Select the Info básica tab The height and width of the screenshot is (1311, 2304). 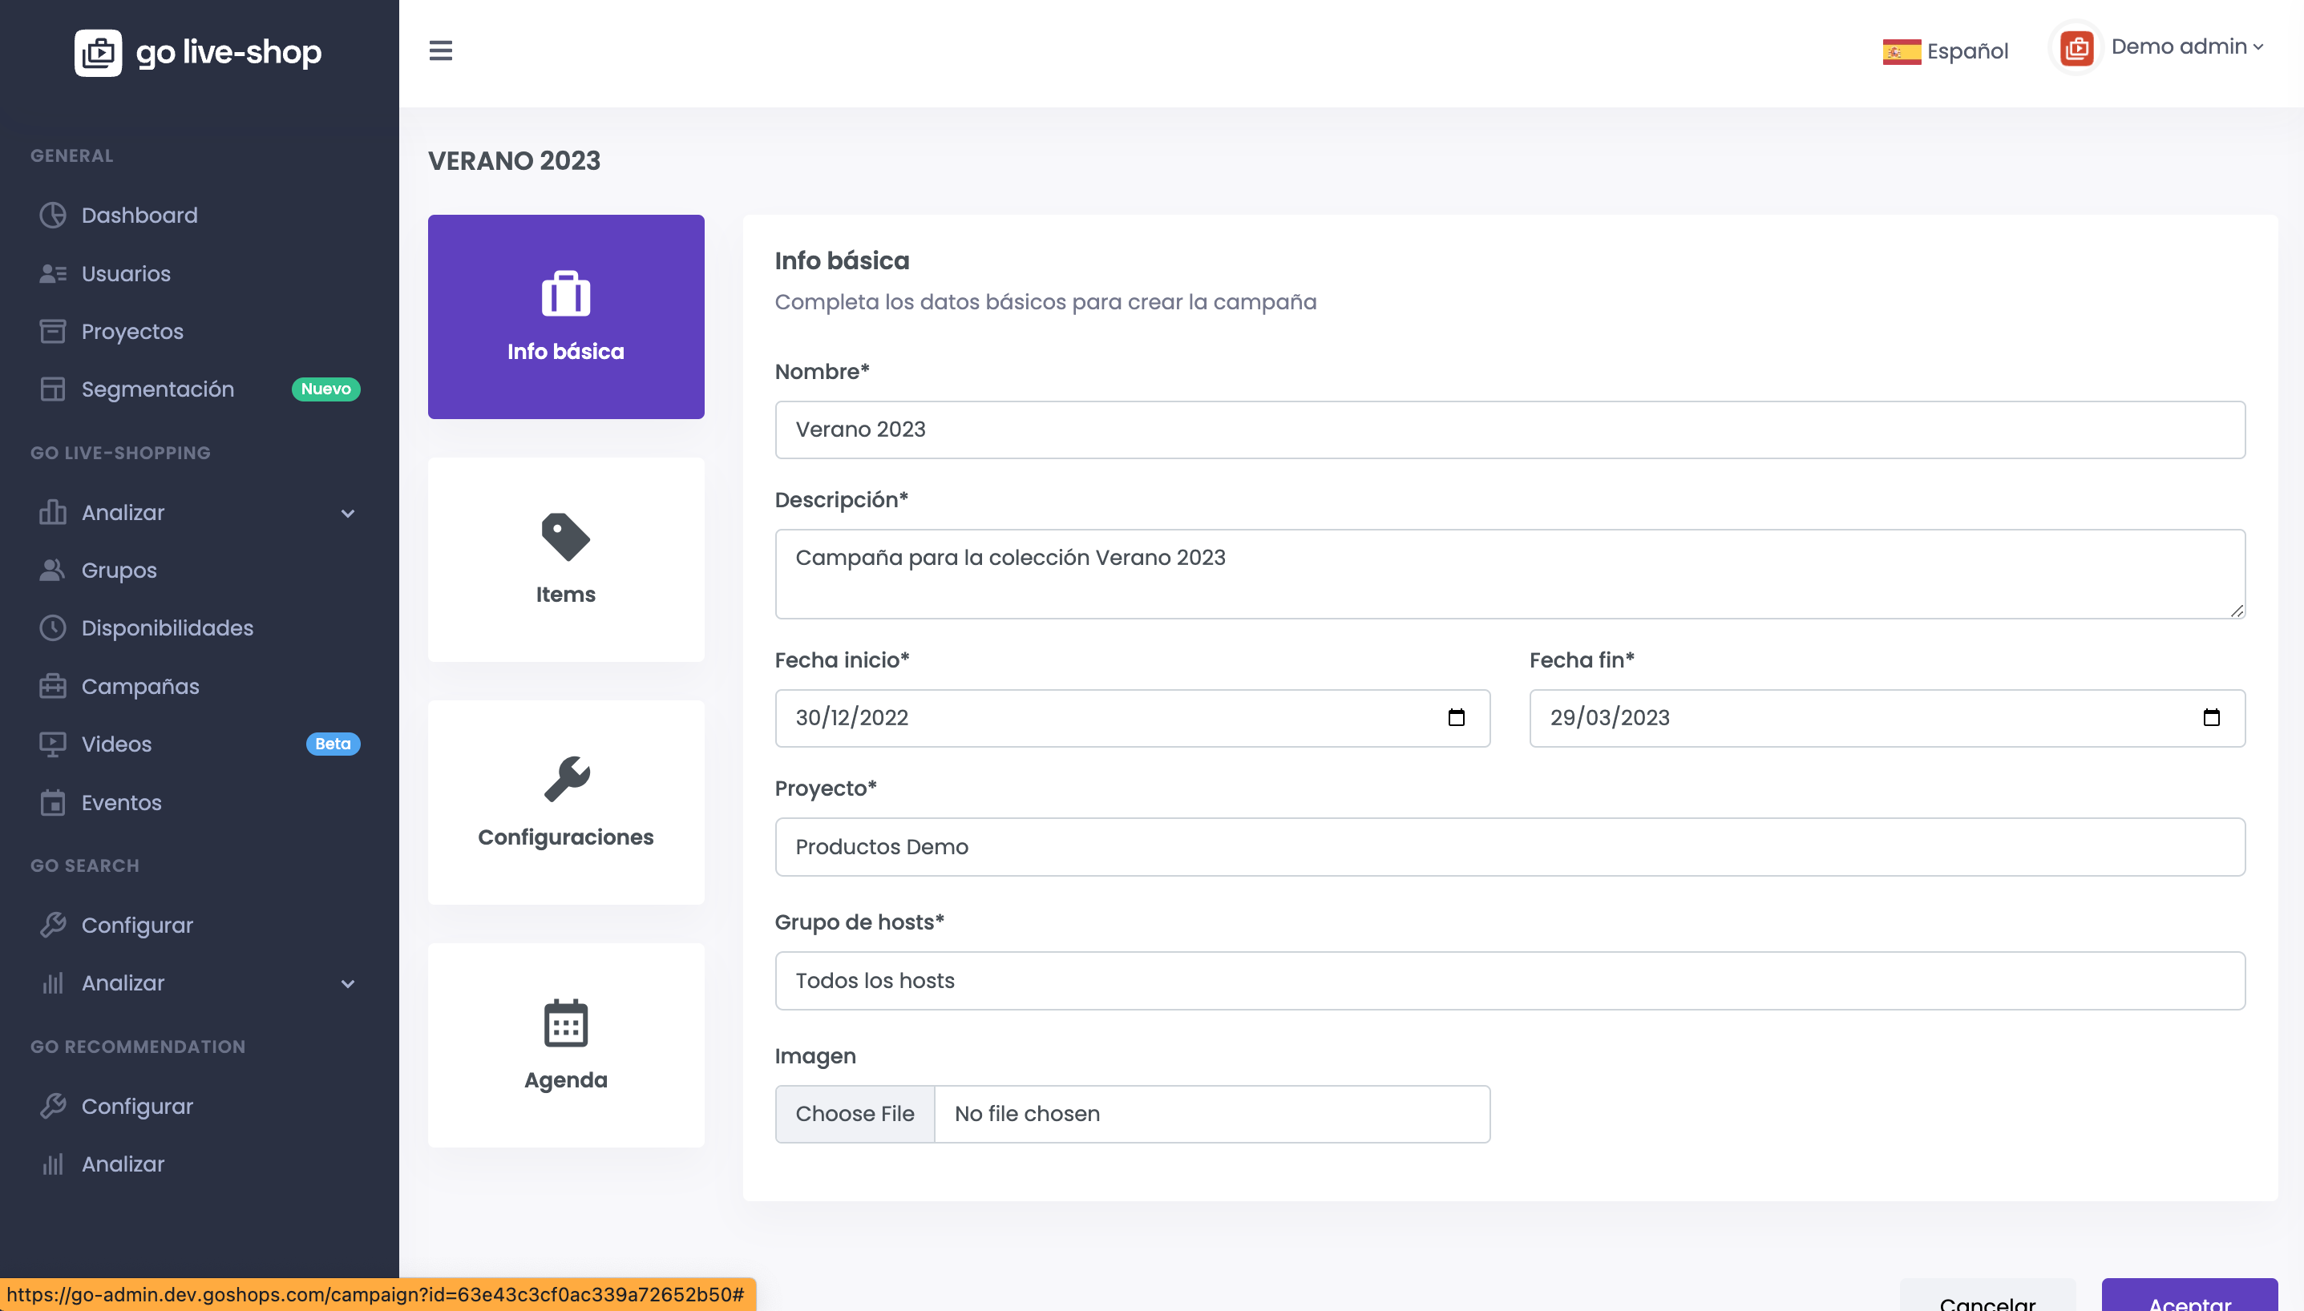click(566, 316)
